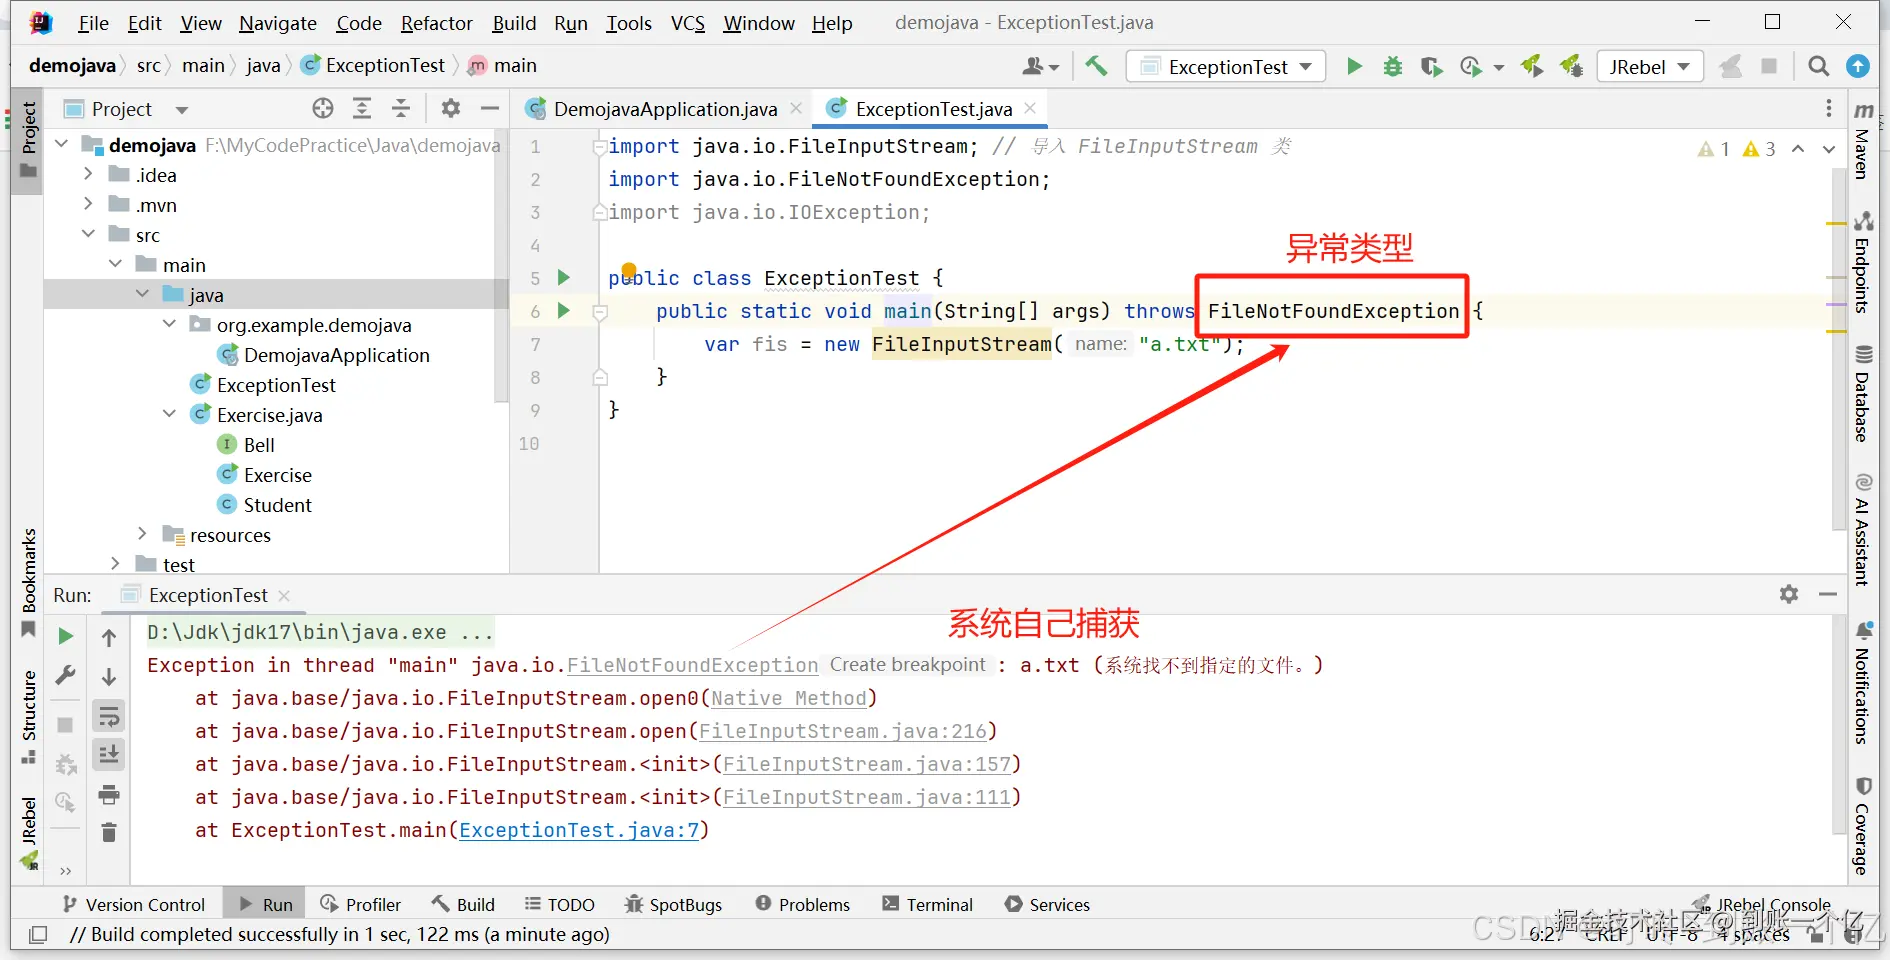Build project with the hammer icon
The height and width of the screenshot is (960, 1890).
point(1096,66)
